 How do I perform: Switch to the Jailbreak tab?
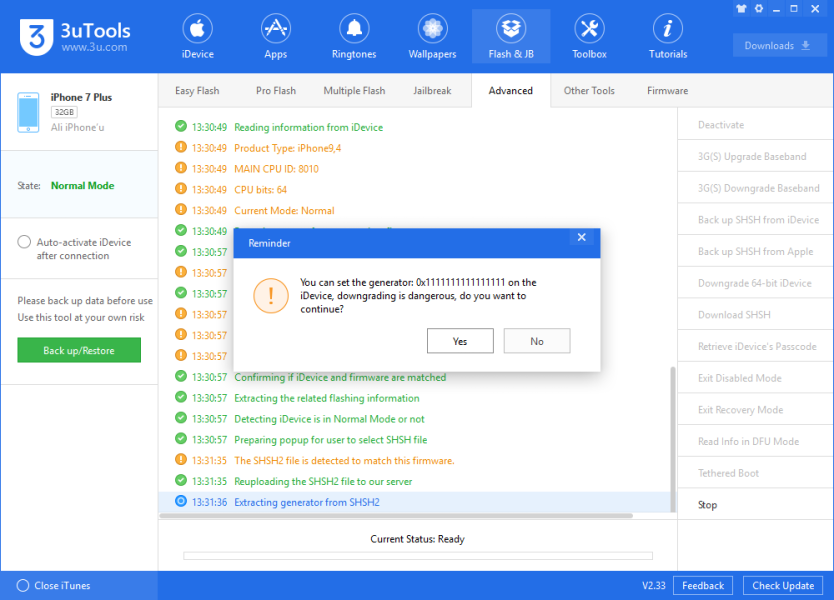(432, 91)
